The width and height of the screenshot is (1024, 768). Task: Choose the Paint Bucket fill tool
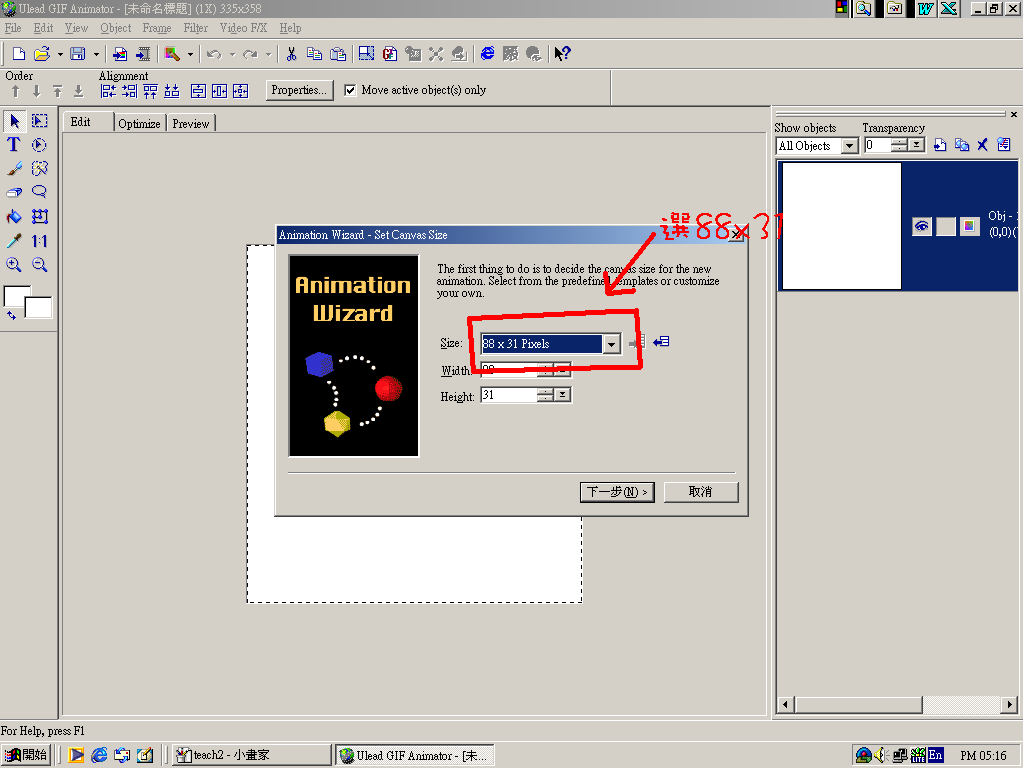[14, 216]
